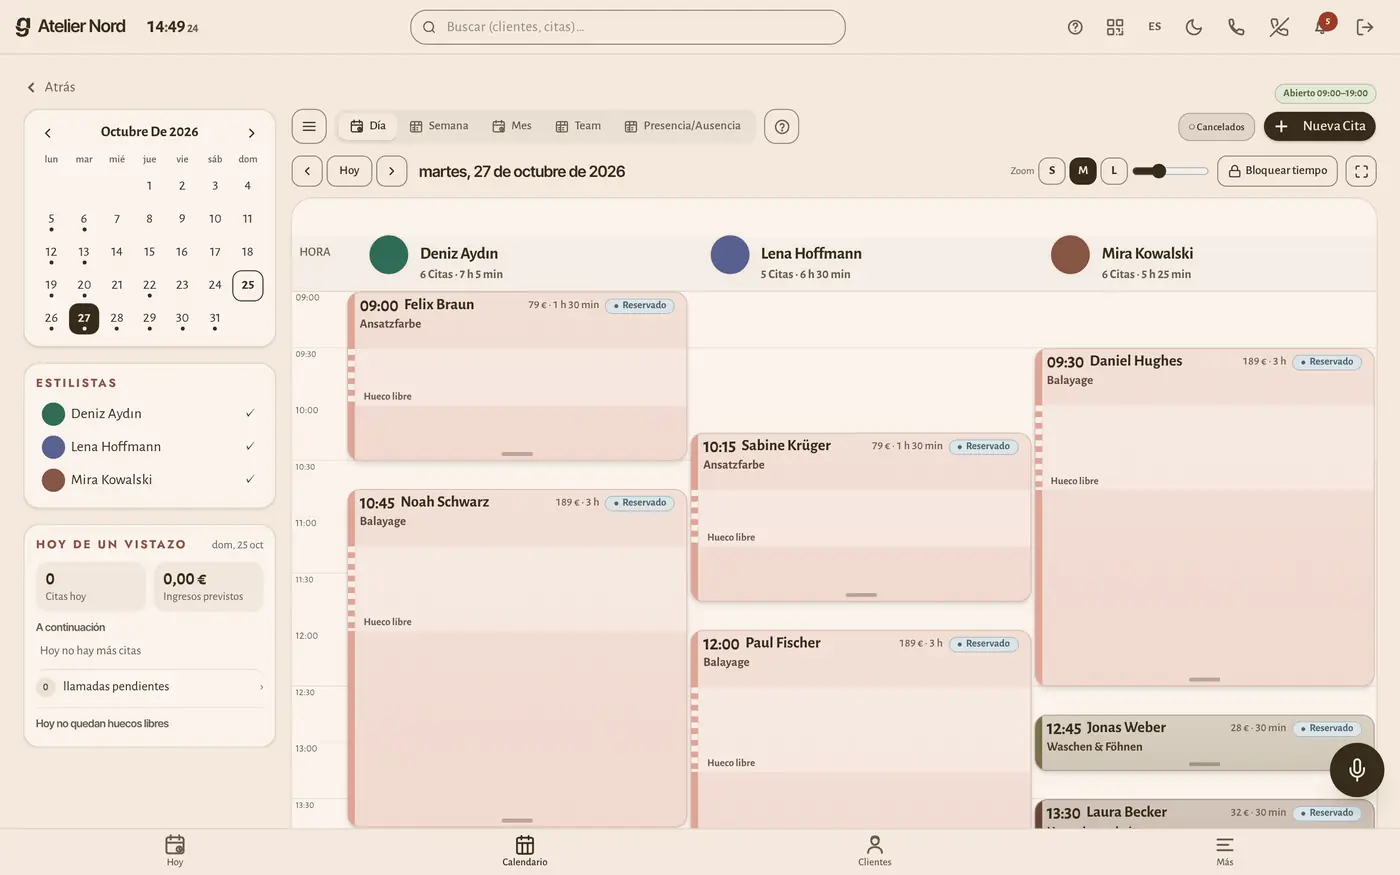
Task: Click the phone call icon
Action: (x=1236, y=27)
